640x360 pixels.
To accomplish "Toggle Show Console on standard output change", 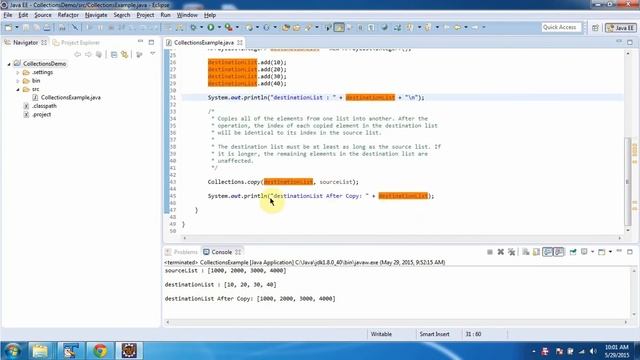I will pos(547,252).
